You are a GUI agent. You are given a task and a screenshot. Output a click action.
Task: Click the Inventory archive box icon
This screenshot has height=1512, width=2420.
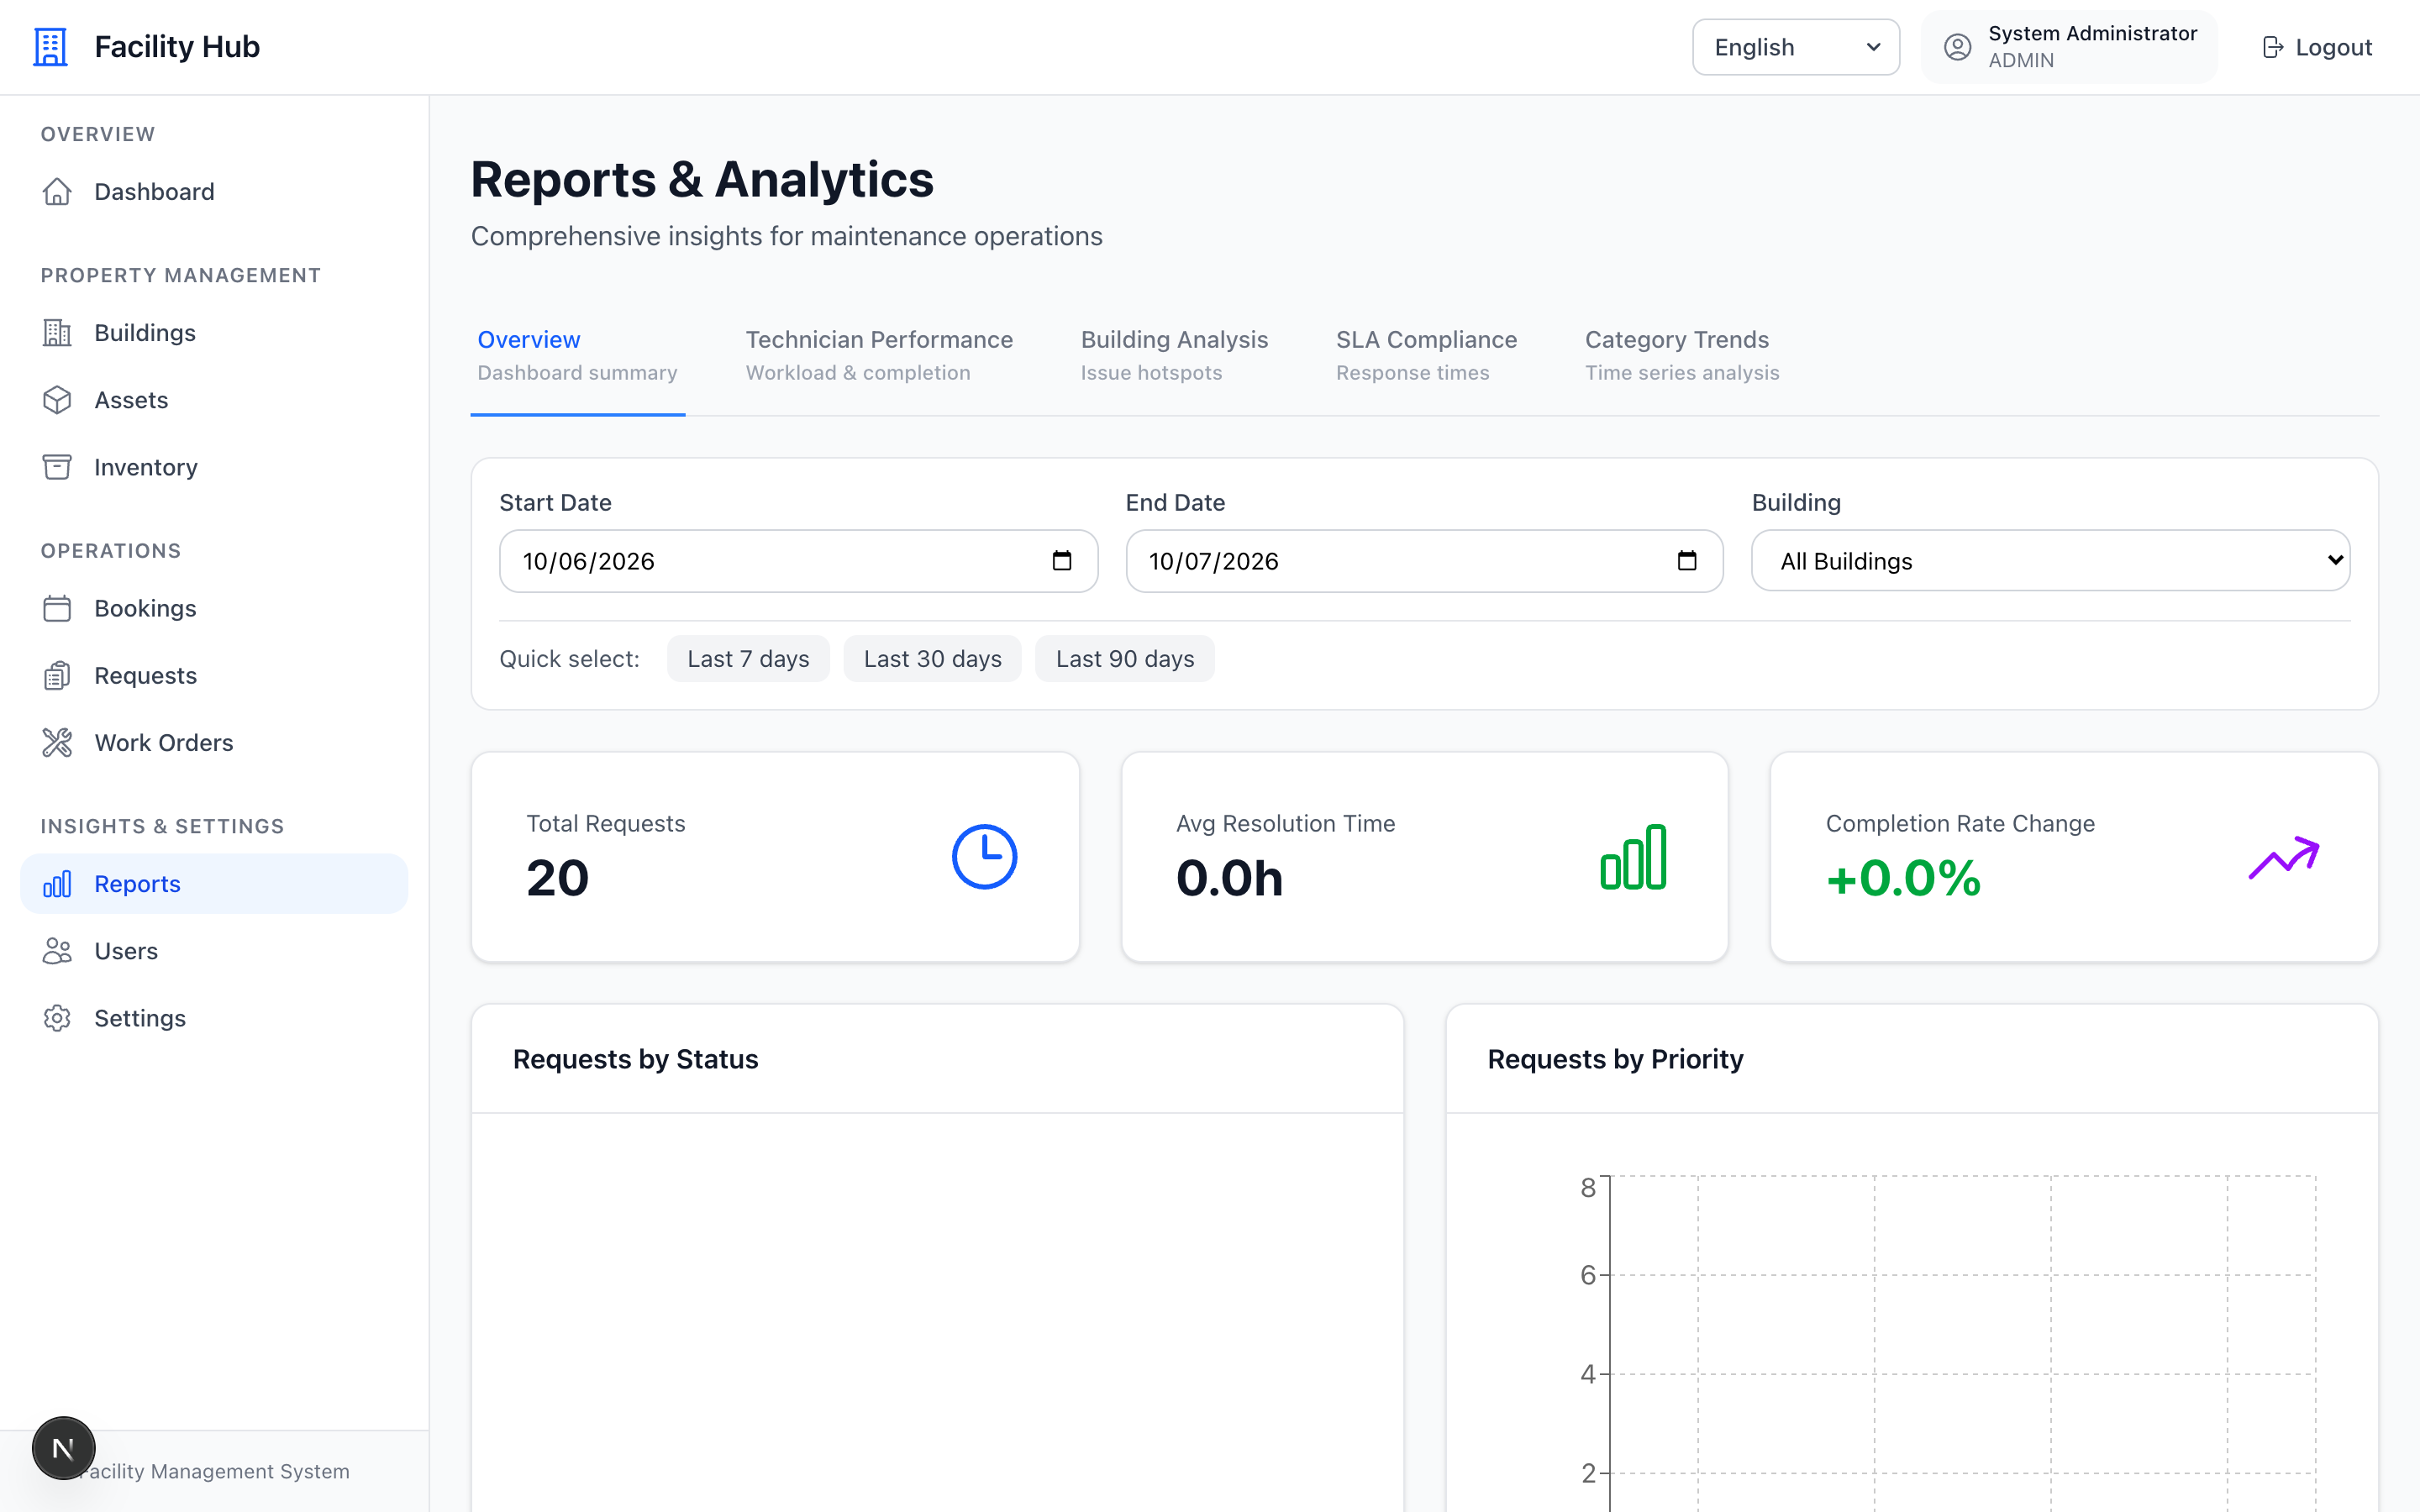(x=57, y=466)
